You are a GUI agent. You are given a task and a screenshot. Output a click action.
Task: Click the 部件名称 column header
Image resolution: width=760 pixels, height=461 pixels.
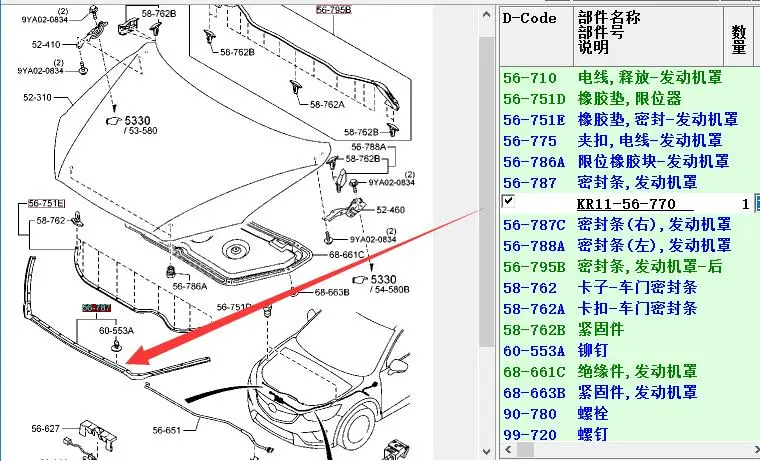(x=649, y=36)
